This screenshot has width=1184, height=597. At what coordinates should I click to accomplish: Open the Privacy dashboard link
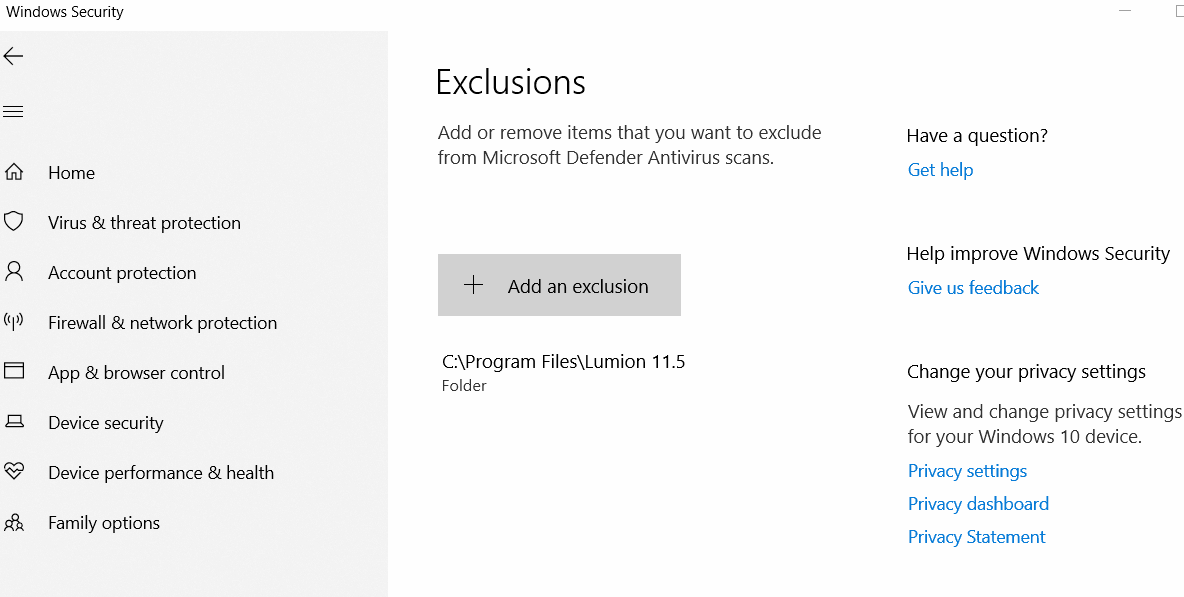click(x=978, y=503)
